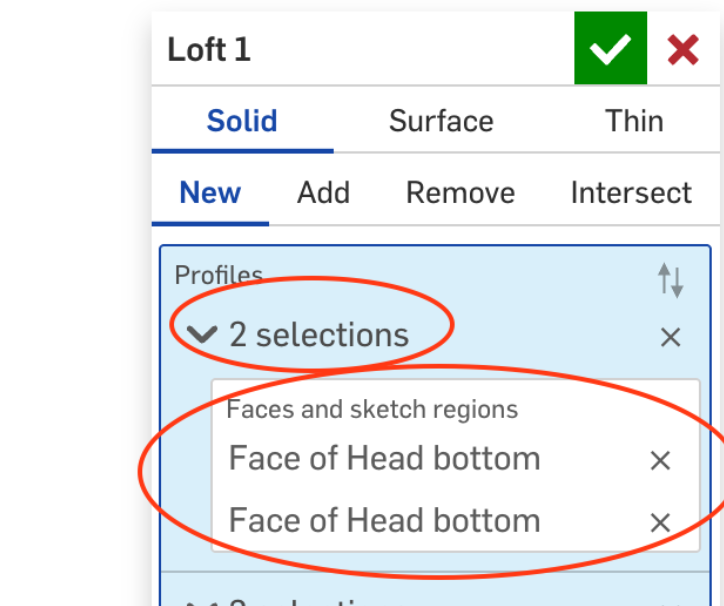Viewport: 724px width, 606px height.
Task: Click the 2 selections label
Action: 319,335
